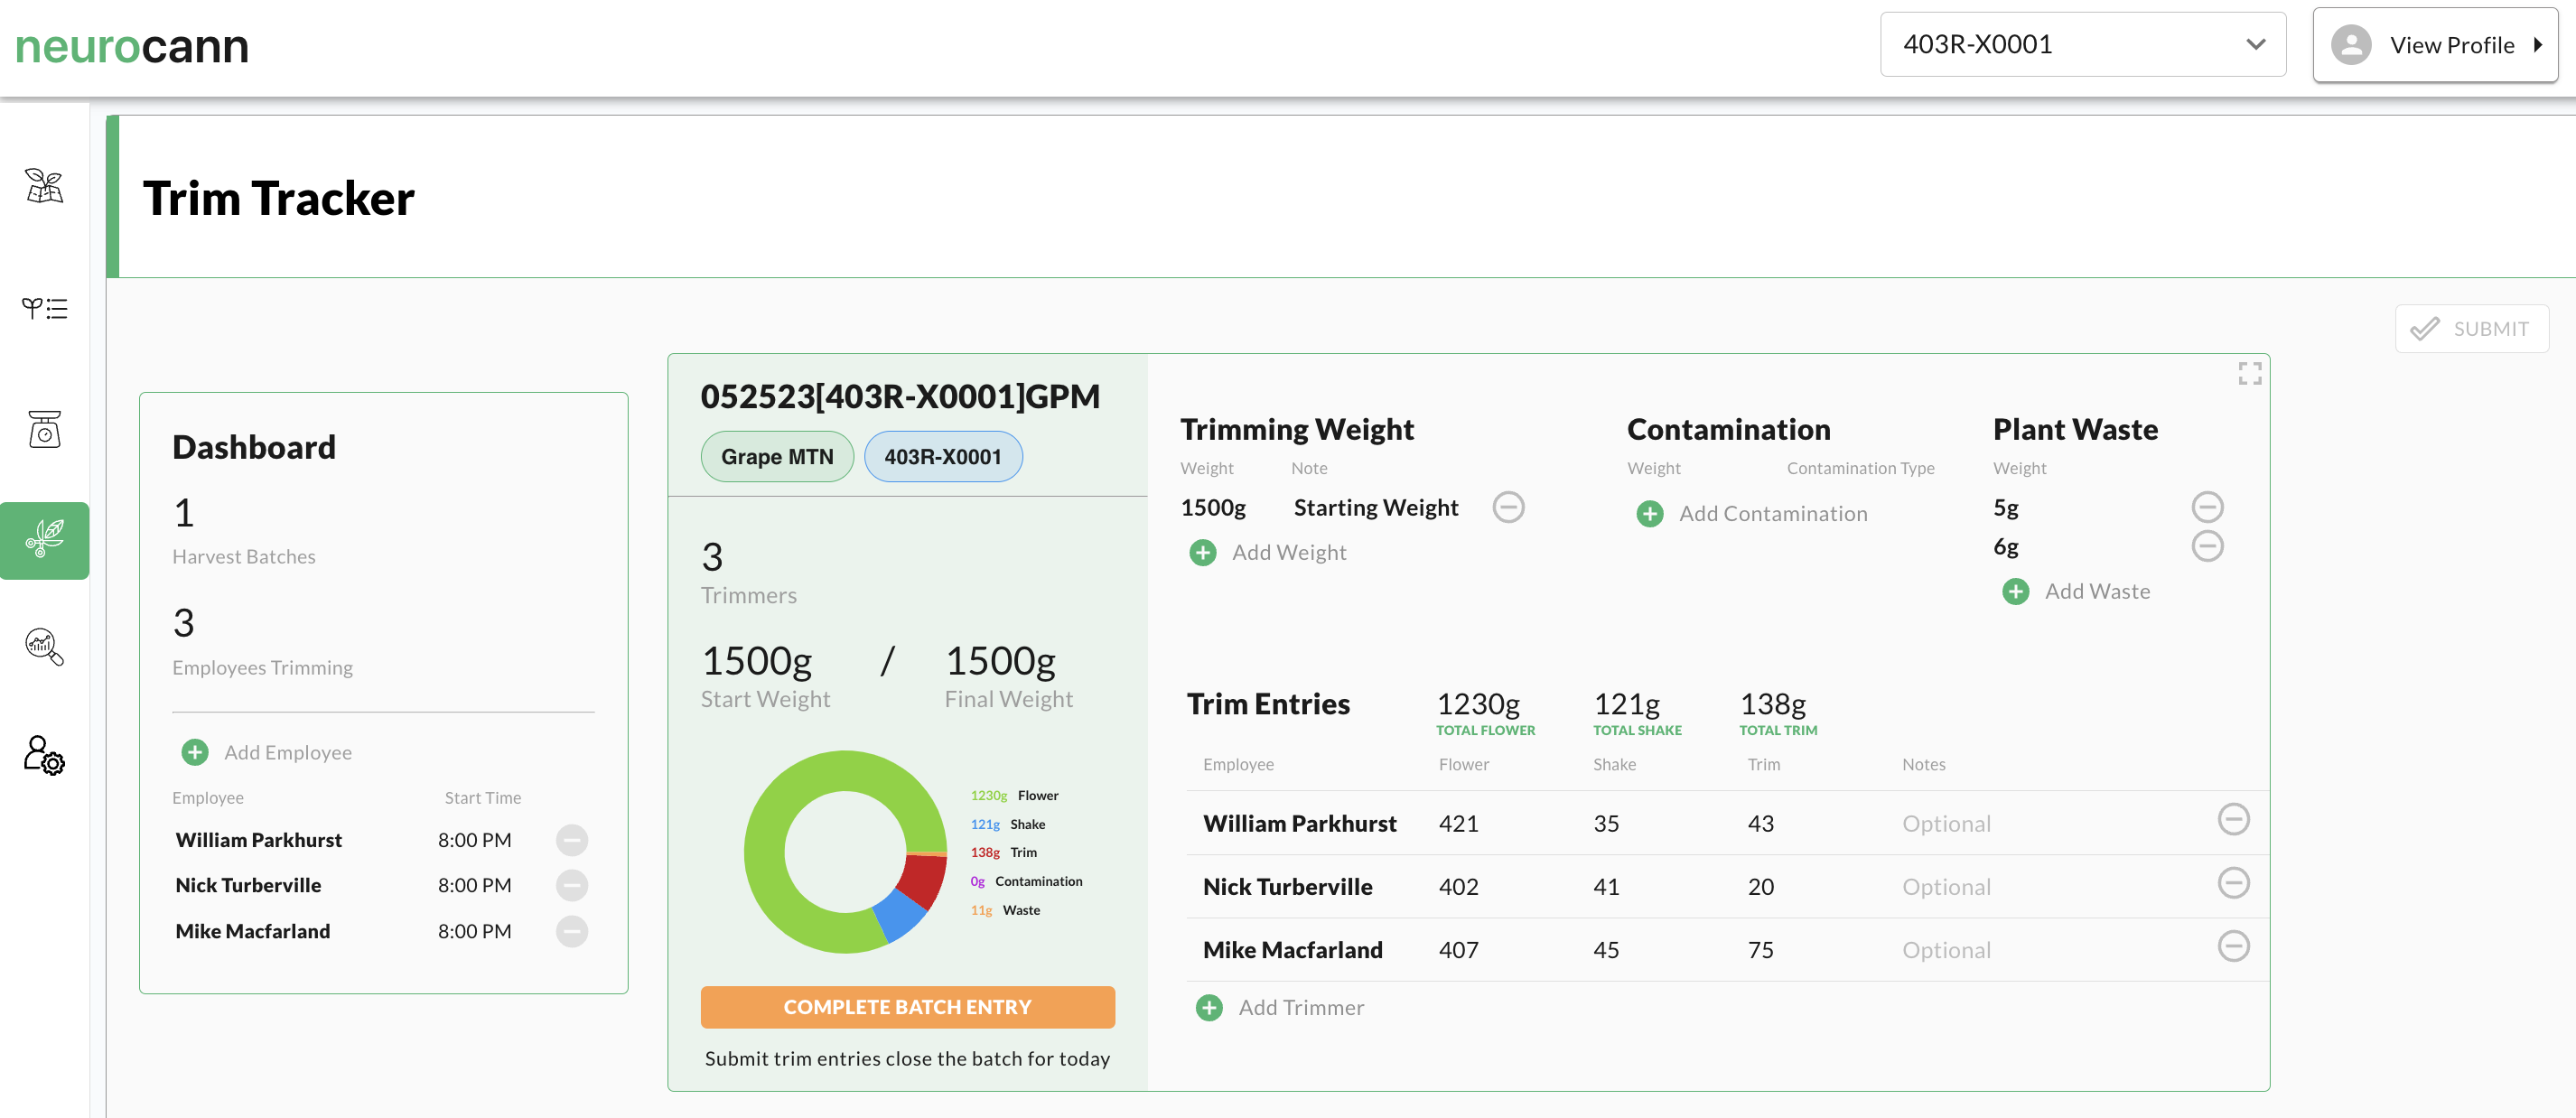Viewport: 2576px width, 1118px height.
Task: Remove the 1500g Starting Weight entry
Action: 1508,507
